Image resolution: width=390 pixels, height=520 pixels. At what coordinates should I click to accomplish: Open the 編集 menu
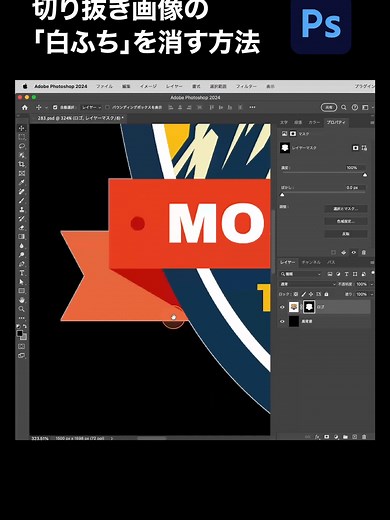[126, 86]
